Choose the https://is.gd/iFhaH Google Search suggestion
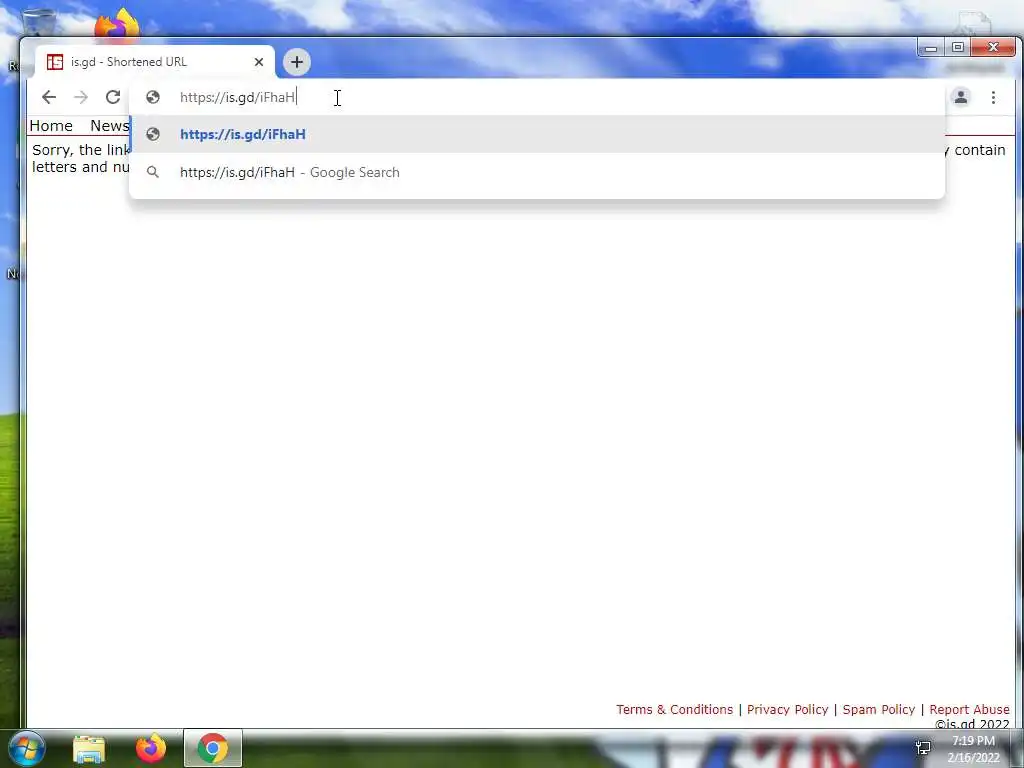1024x768 pixels. [x=537, y=172]
